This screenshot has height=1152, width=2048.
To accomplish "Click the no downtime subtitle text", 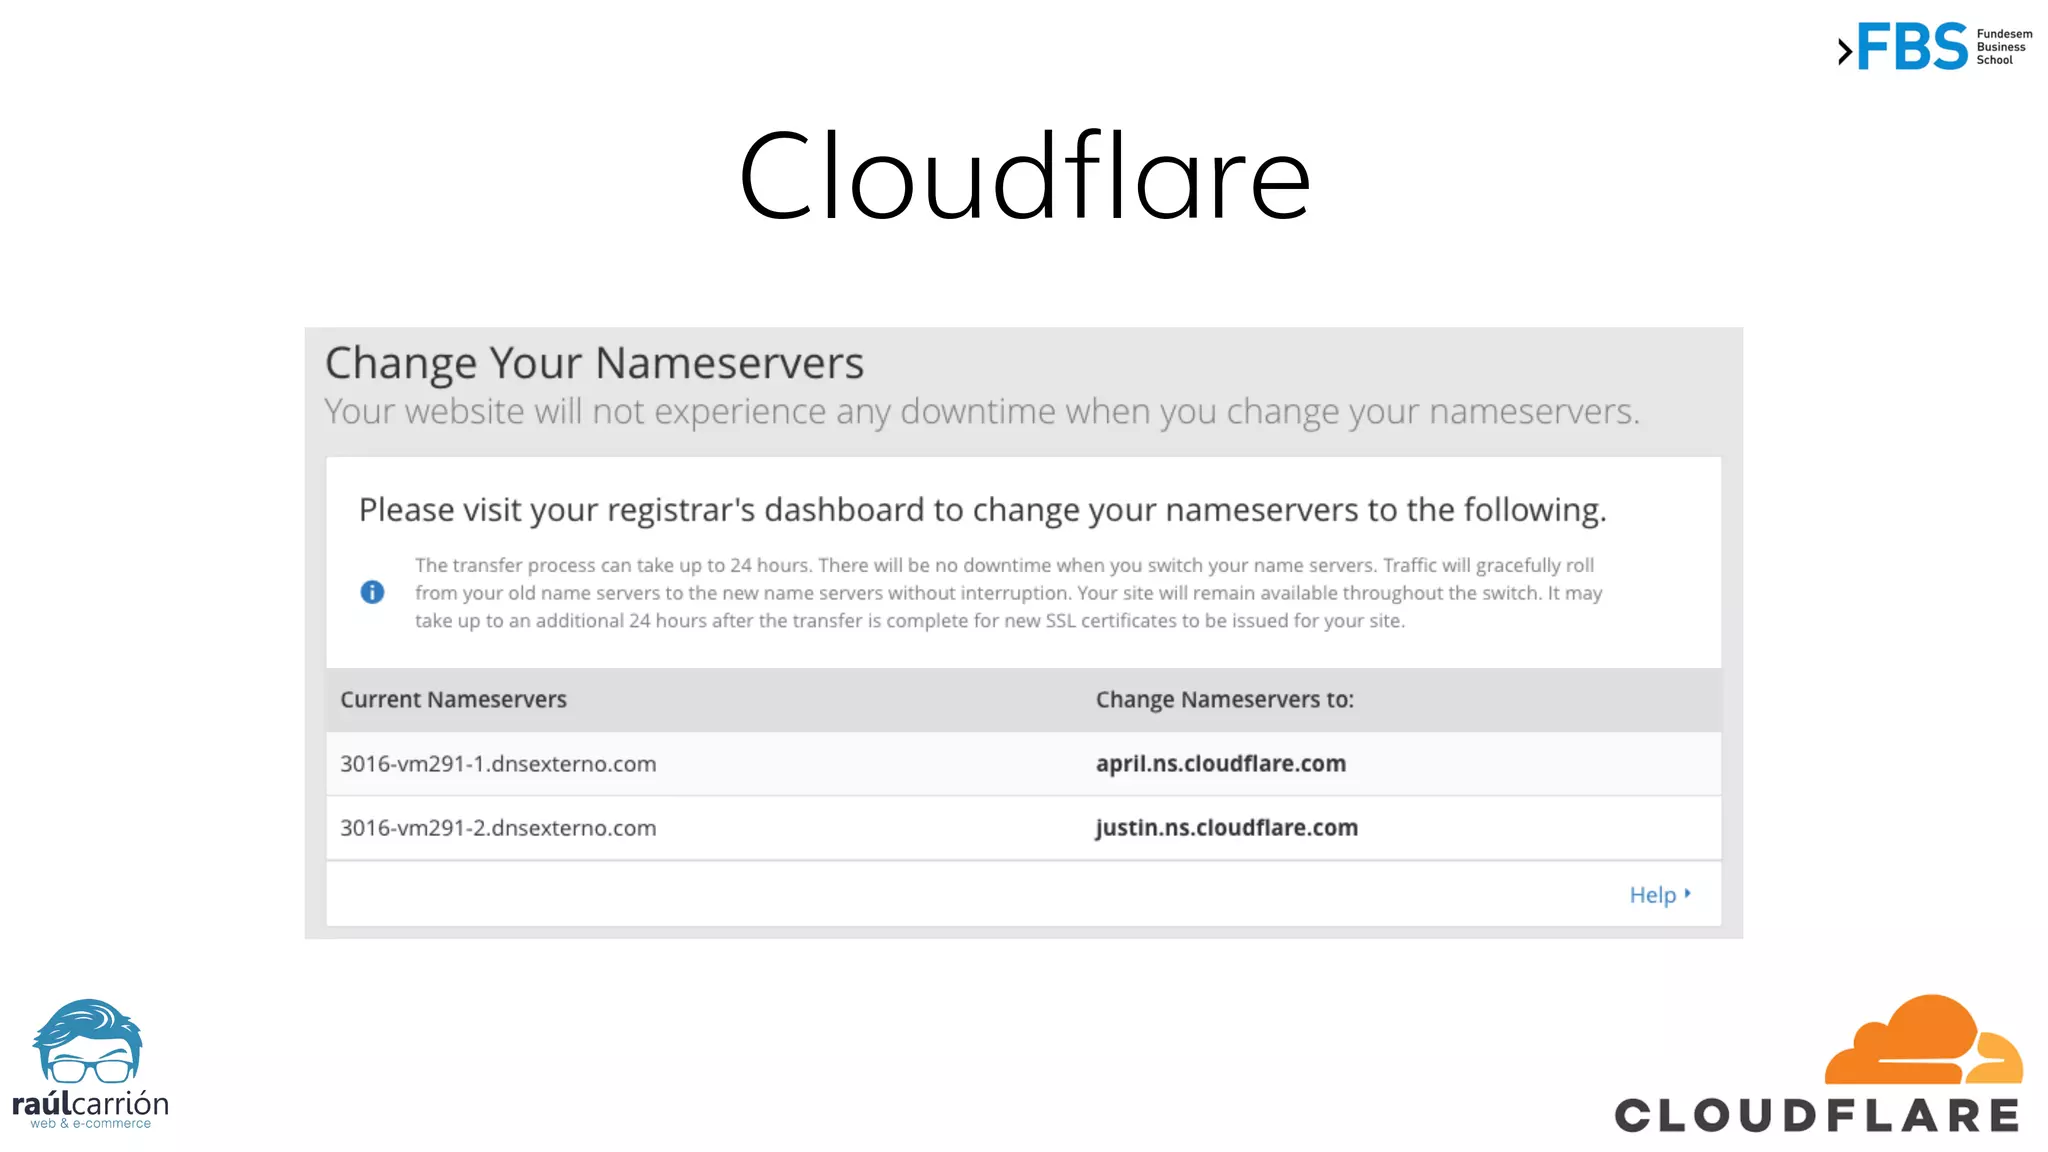I will [x=982, y=412].
